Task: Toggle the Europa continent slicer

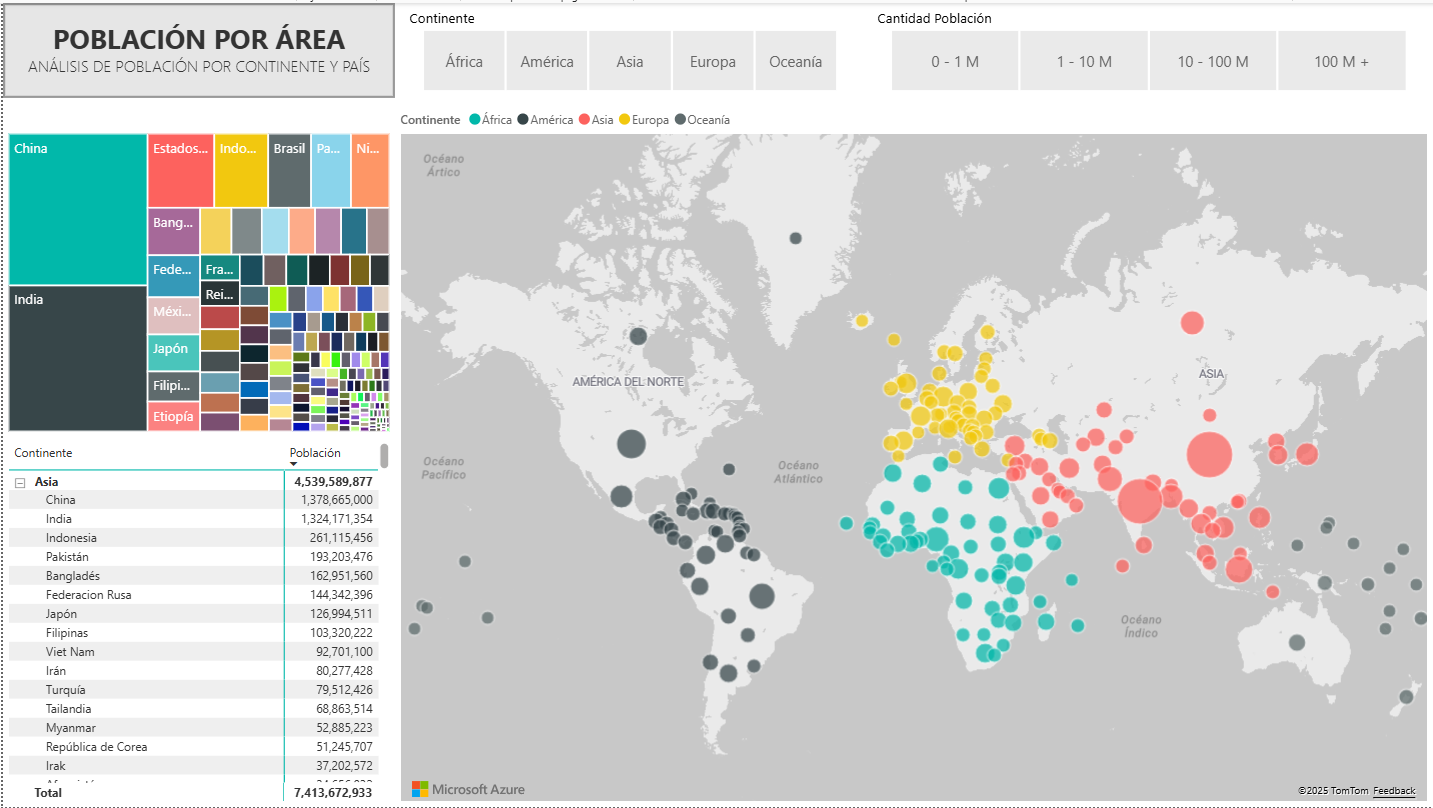Action: pyautogui.click(x=712, y=61)
